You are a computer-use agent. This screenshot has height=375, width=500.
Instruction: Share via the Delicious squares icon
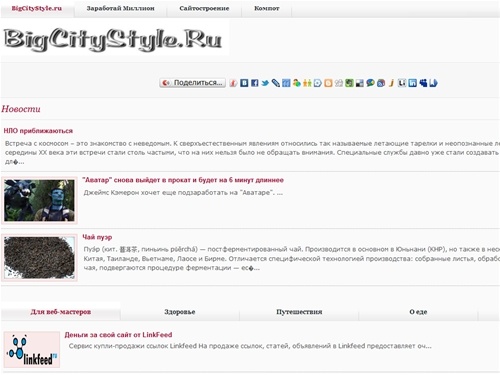360,83
